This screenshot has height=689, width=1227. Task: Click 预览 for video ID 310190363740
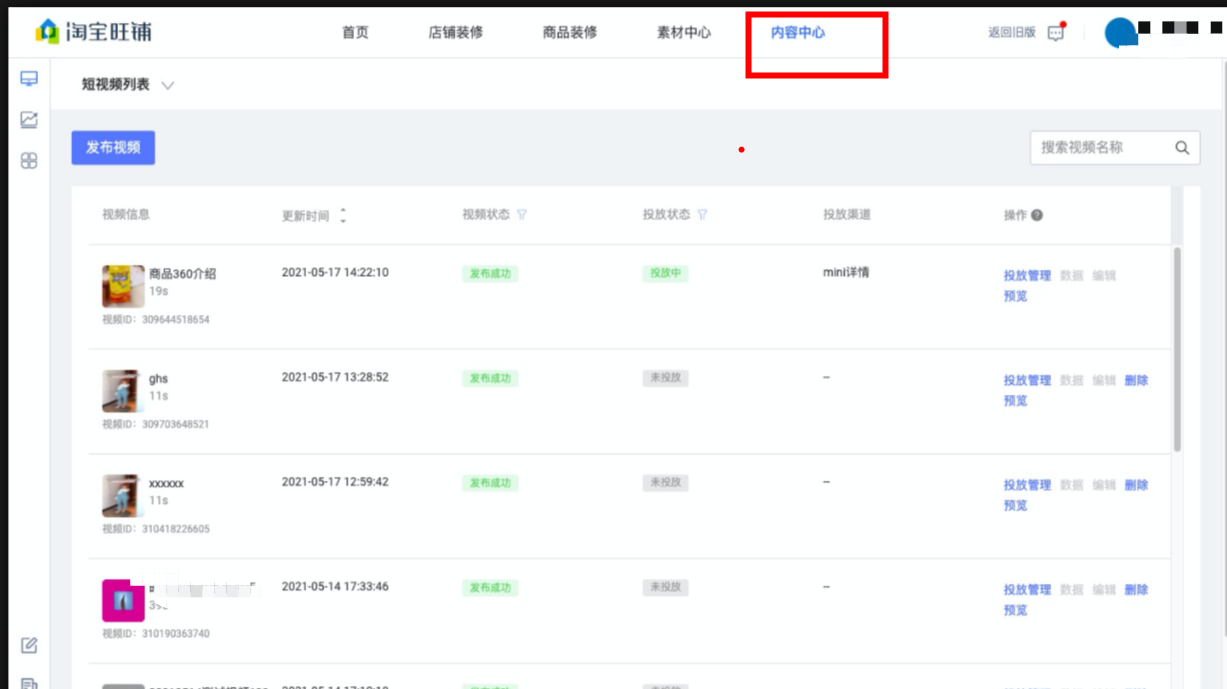point(1015,611)
